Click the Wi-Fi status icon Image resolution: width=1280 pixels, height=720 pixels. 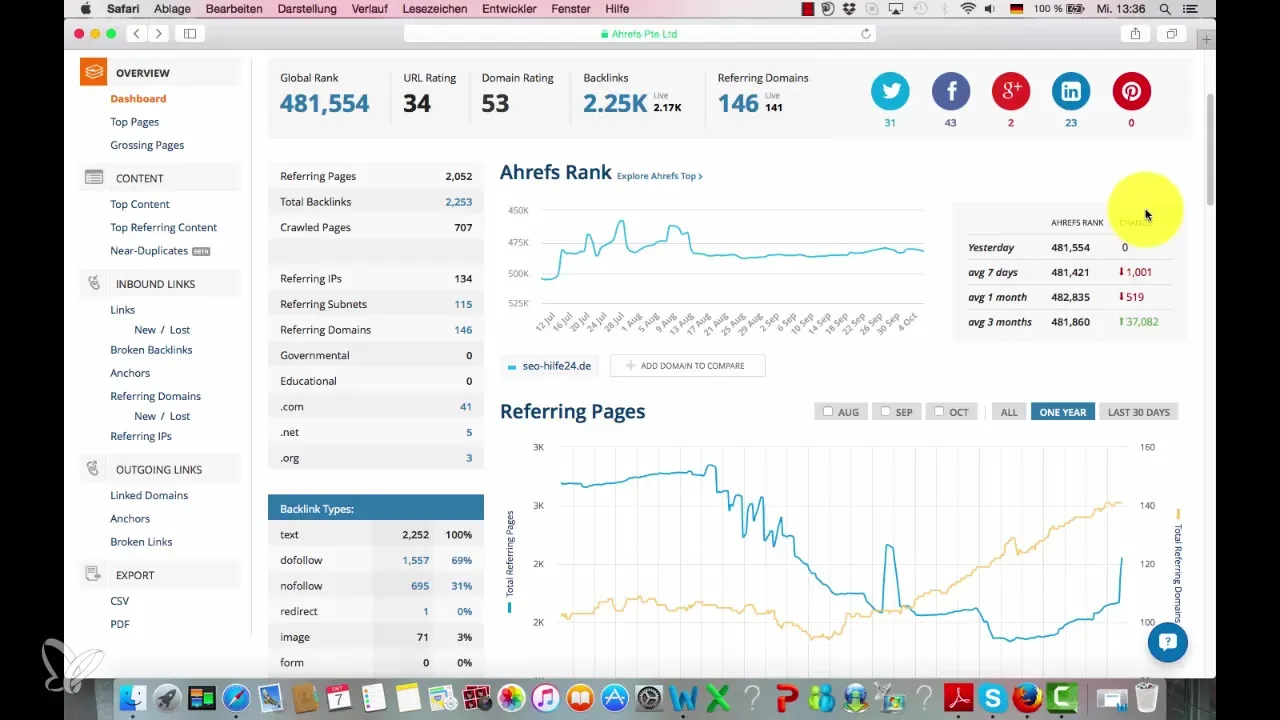(968, 9)
